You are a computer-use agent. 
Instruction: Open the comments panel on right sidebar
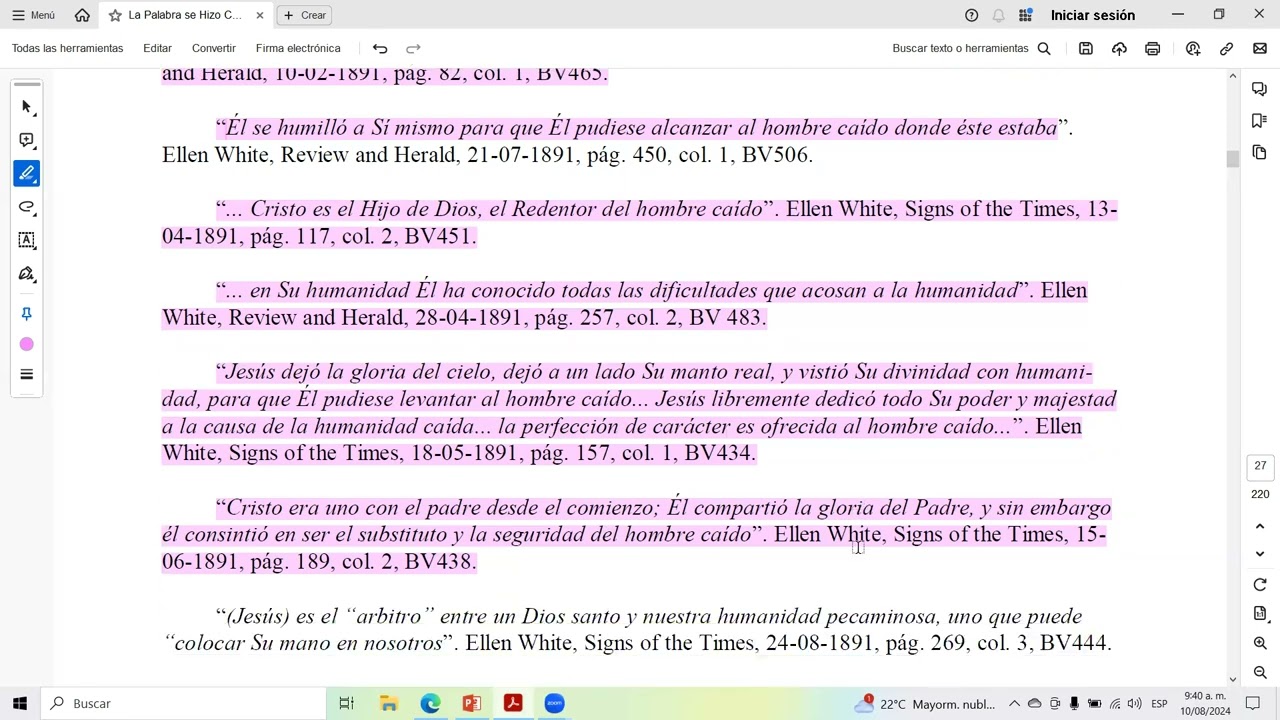point(1259,89)
